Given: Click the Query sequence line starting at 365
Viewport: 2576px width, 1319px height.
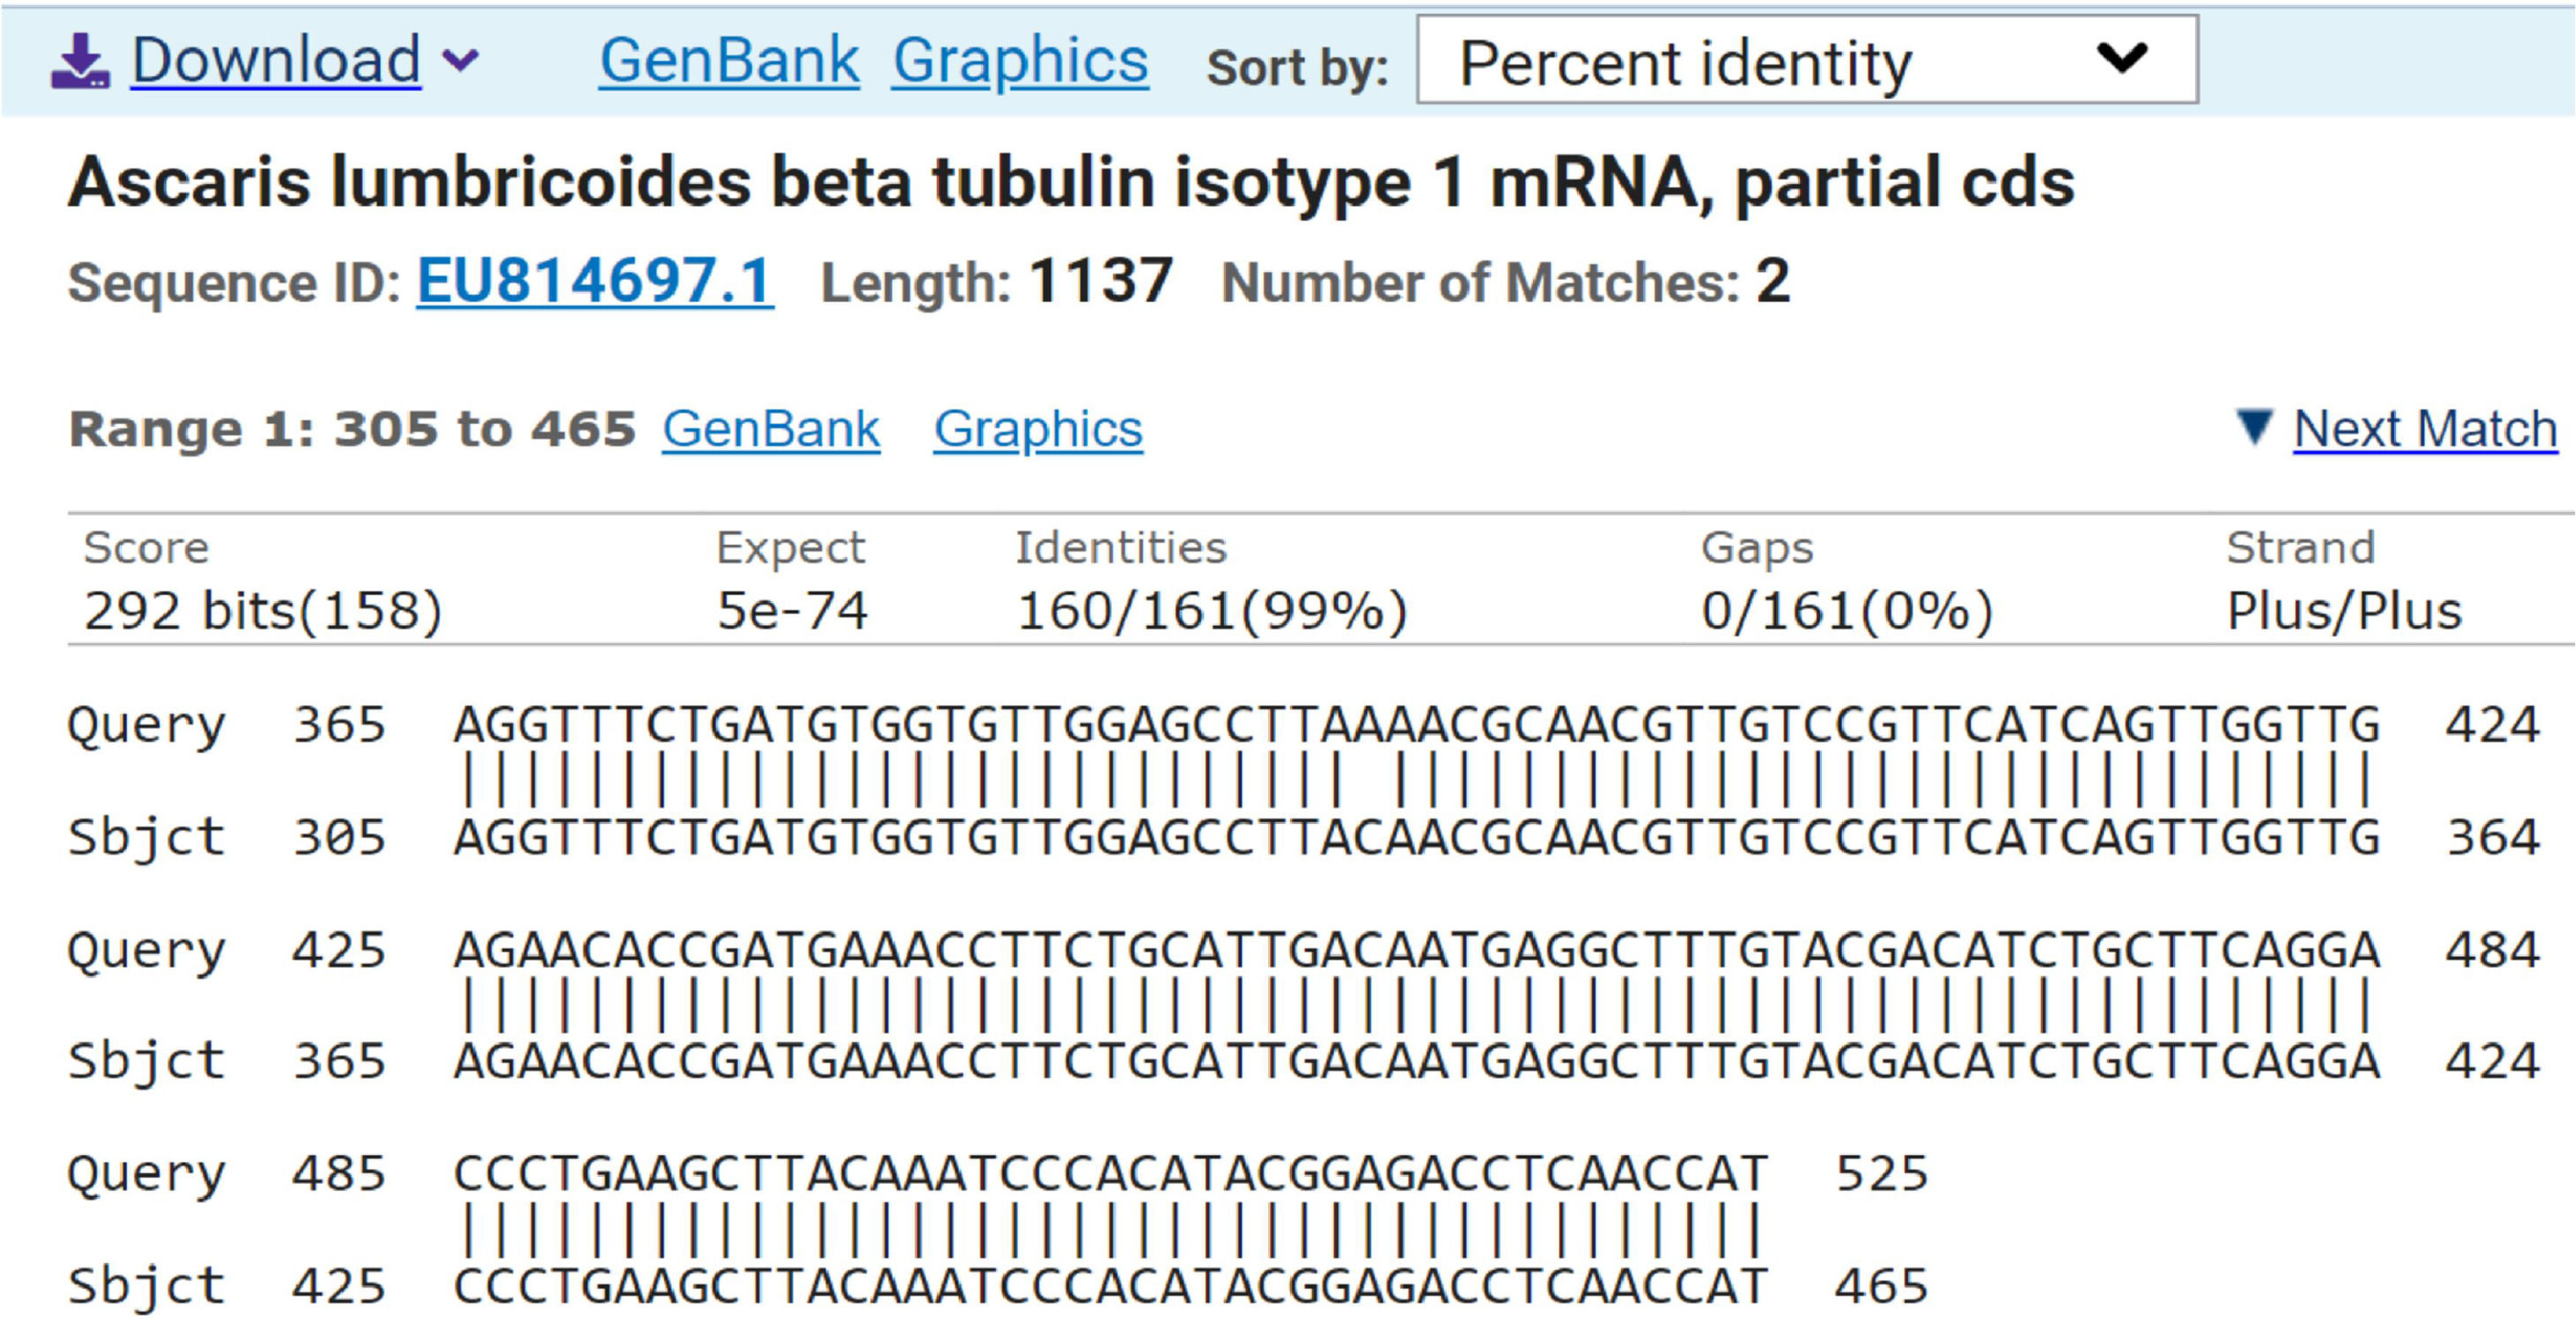Looking at the screenshot, I should (1416, 724).
